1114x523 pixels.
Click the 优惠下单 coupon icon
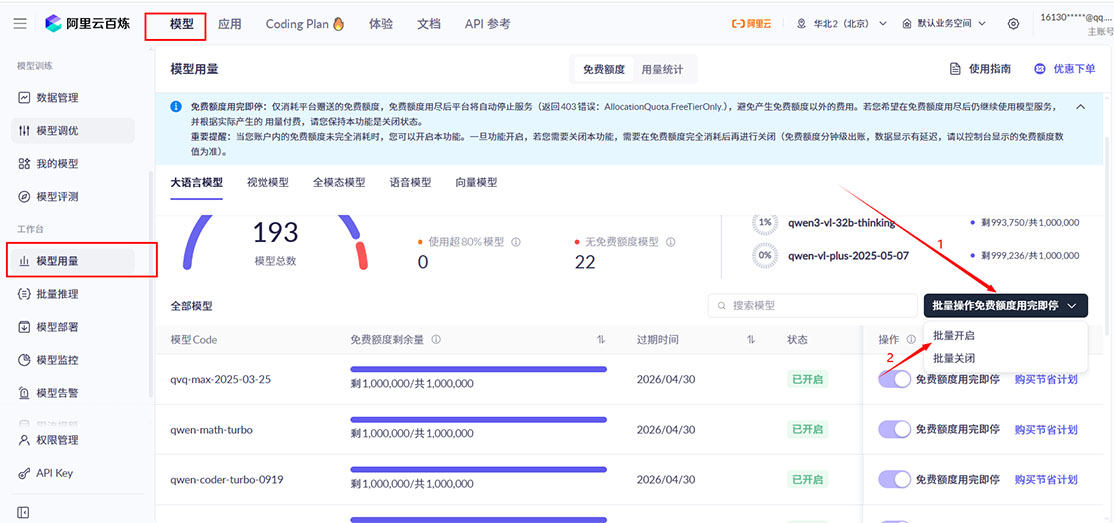1040,69
